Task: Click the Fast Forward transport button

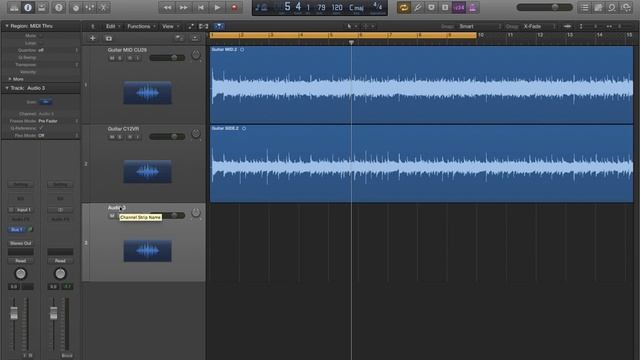Action: point(184,7)
